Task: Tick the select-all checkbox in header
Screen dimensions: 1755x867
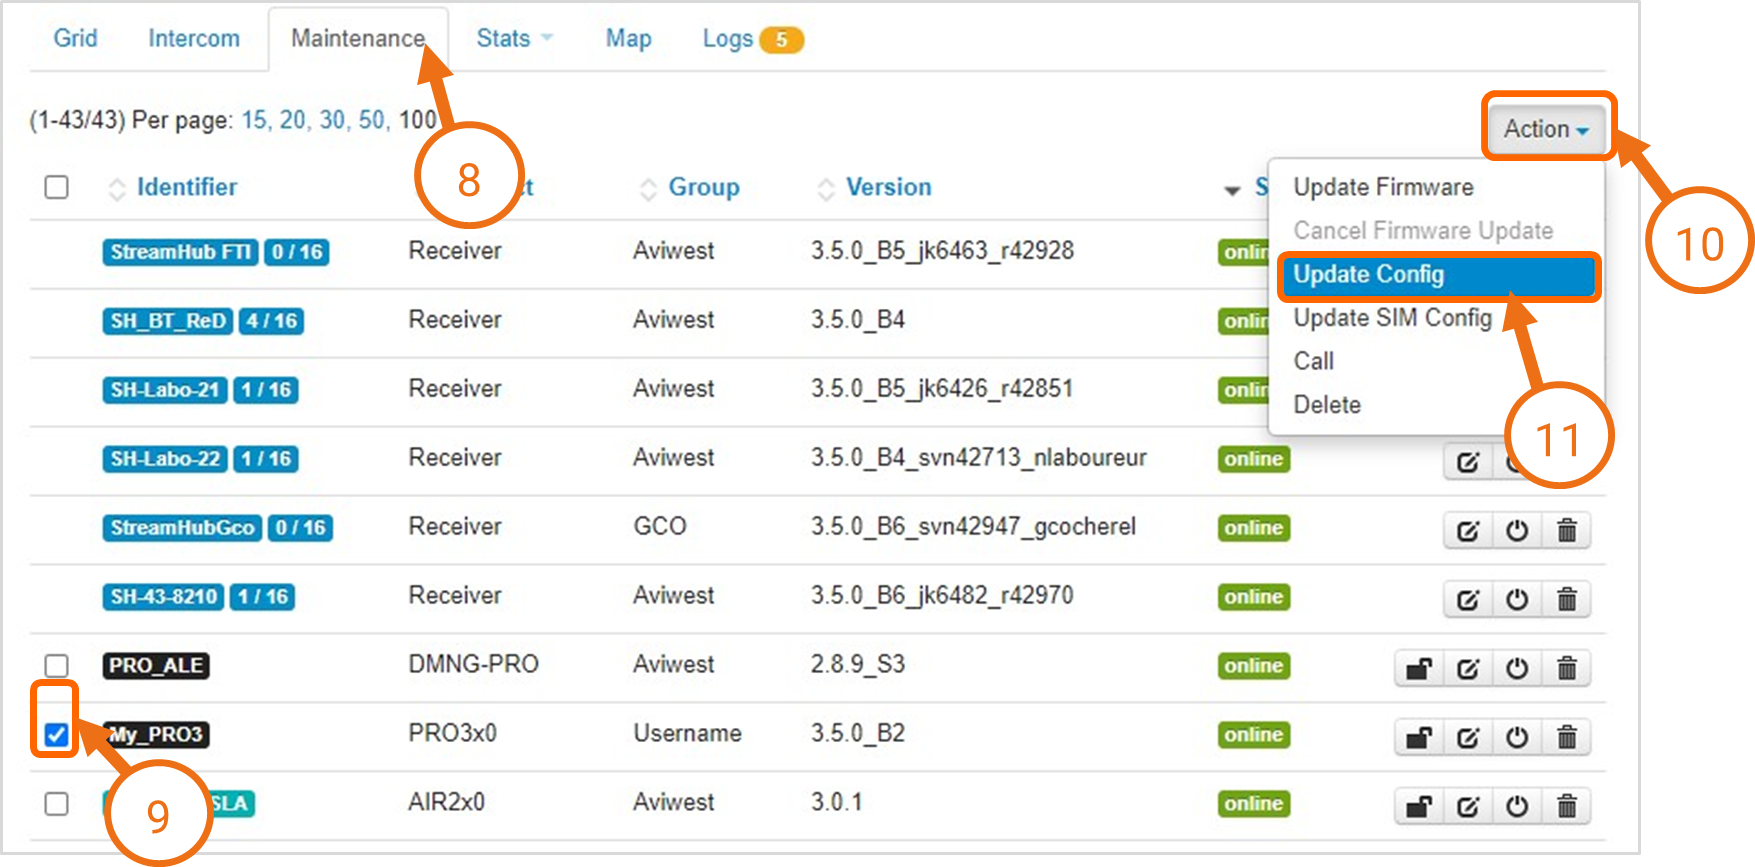Action: [x=57, y=188]
